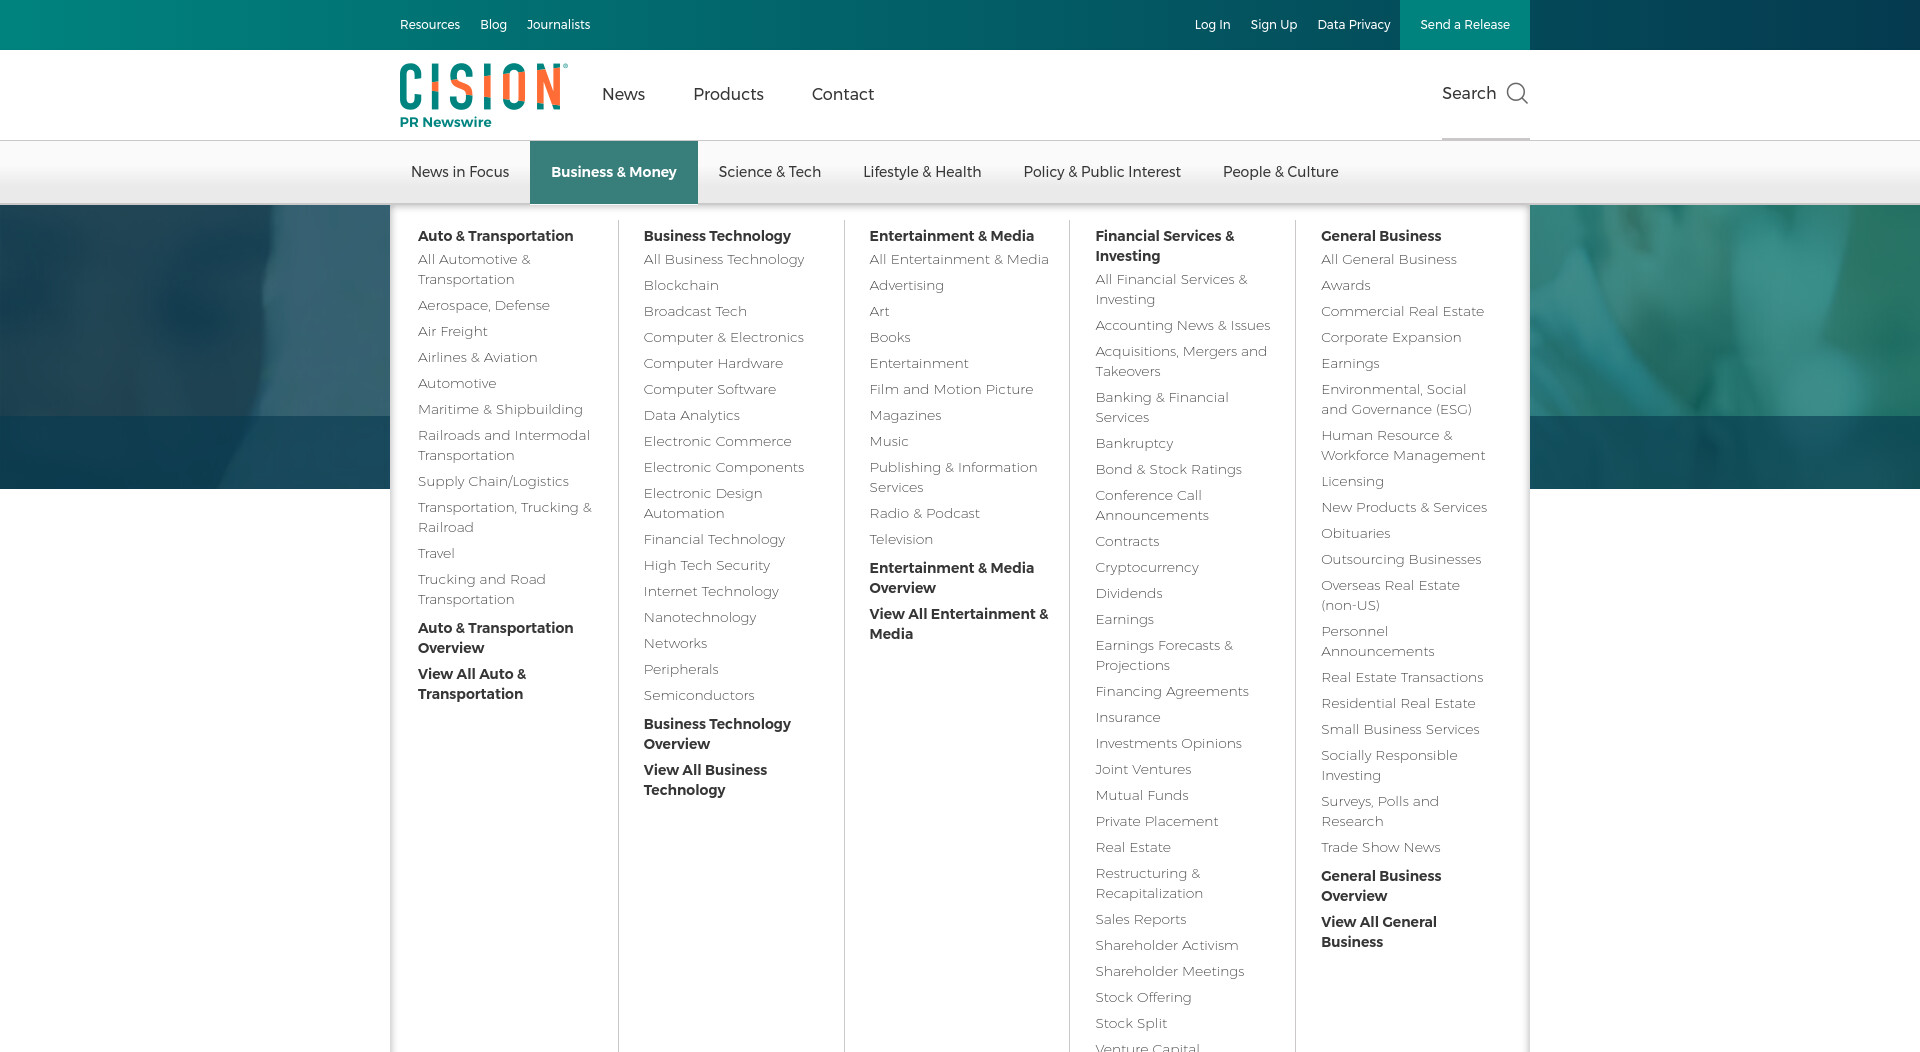Screen dimensions: 1920x1052
Task: Open Shareholder Activism category
Action: [1166, 946]
